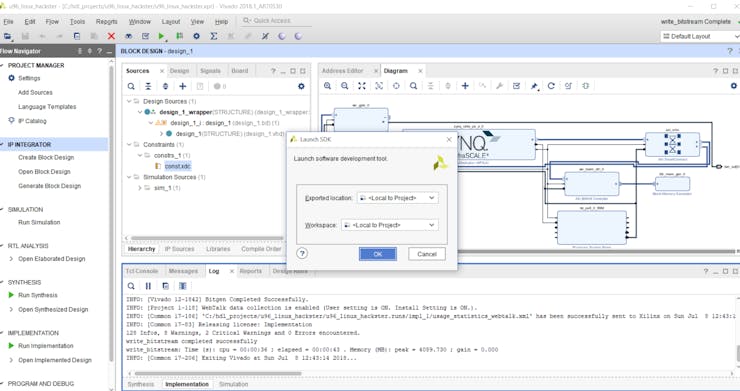Close the Launch SDK dialog with X
Image resolution: width=740 pixels, height=391 pixels.
coord(449,139)
